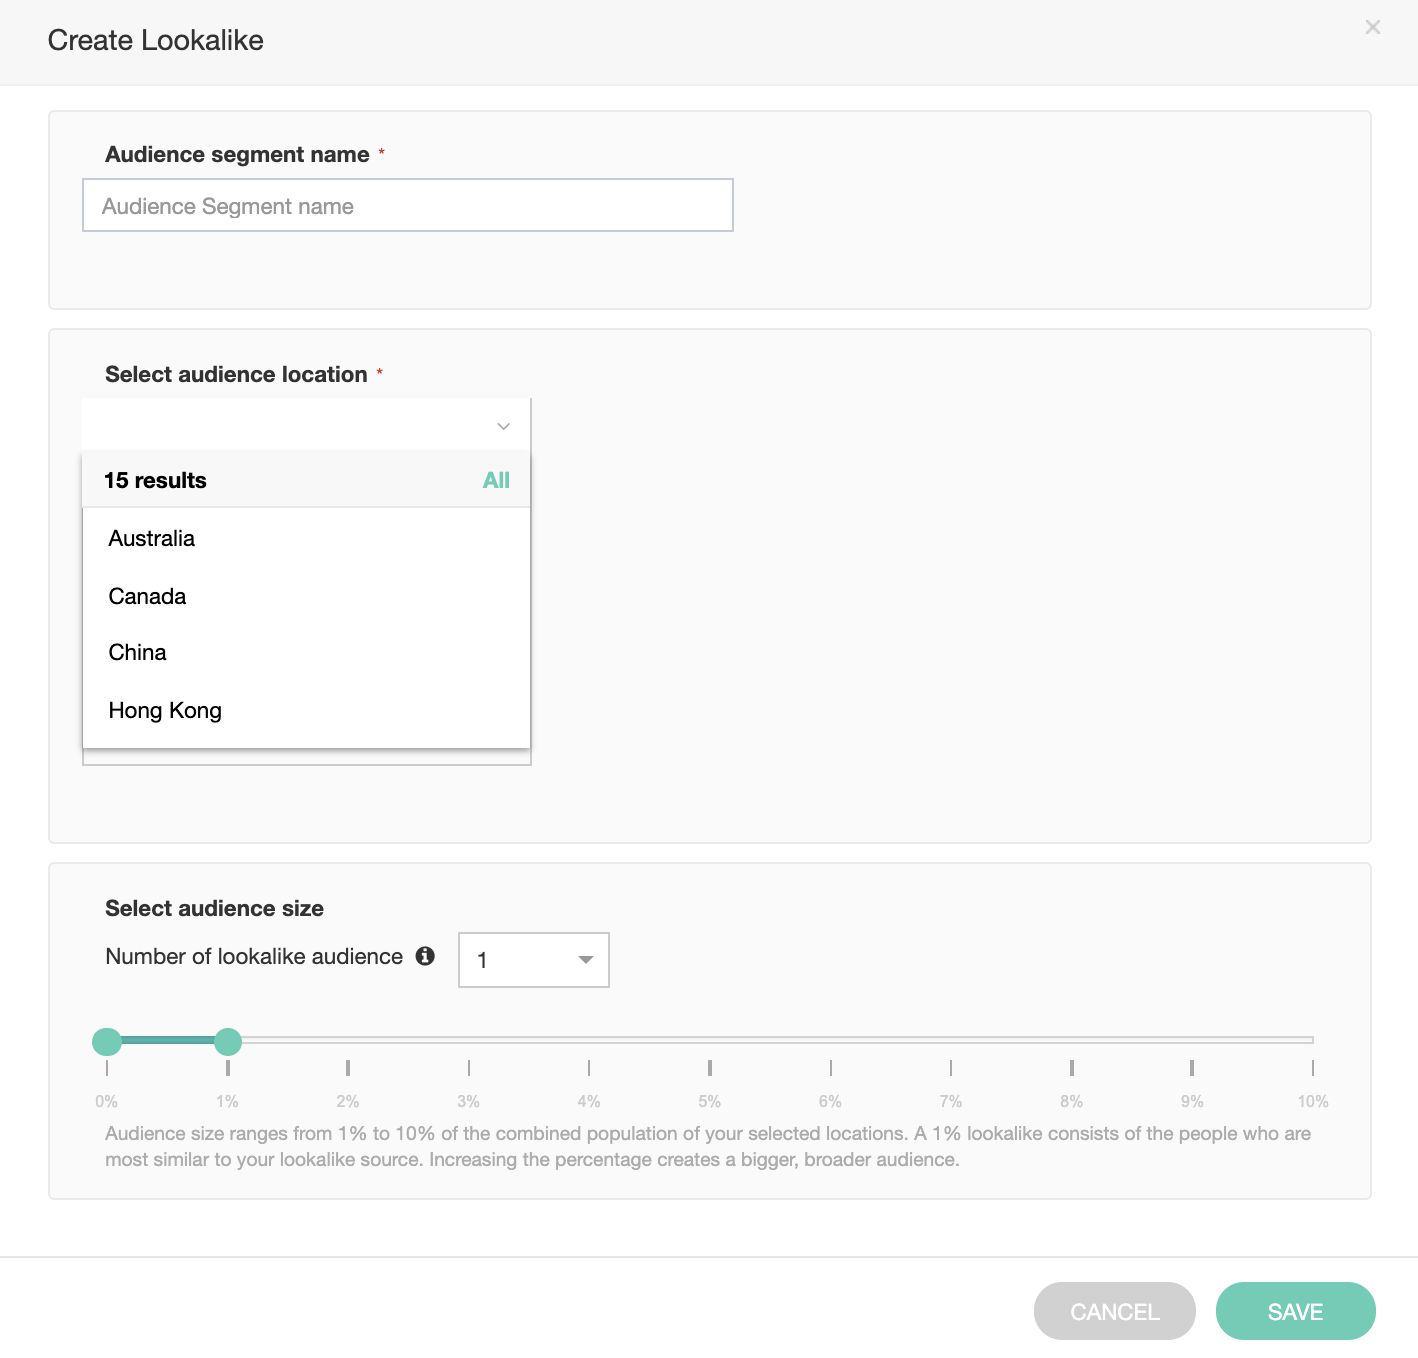Select Hong Kong as audience location
Image resolution: width=1418 pixels, height=1358 pixels.
(x=165, y=711)
